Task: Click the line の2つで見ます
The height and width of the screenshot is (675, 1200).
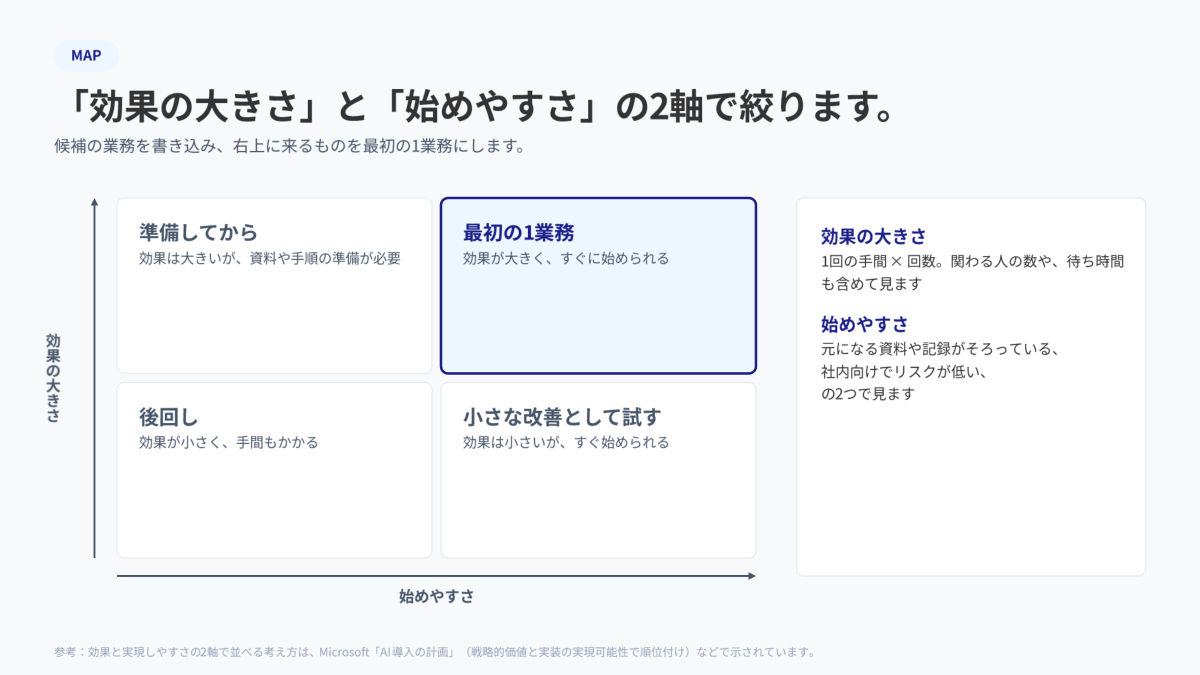Action: click(x=868, y=394)
